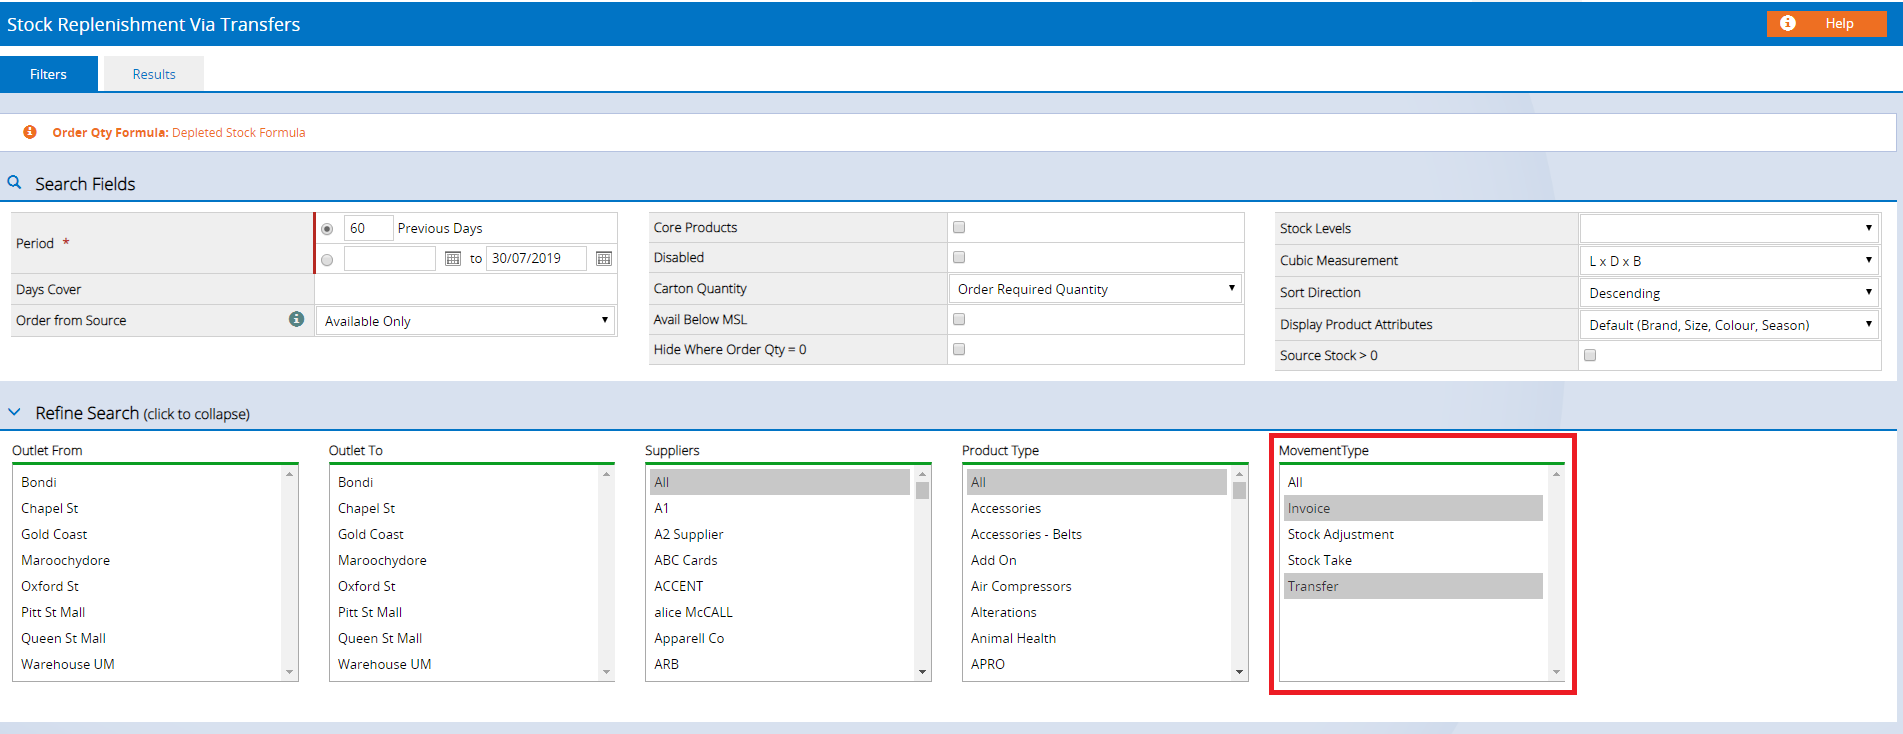1903x734 pixels.
Task: Open the Stock Levels dropdown
Action: 1728,228
